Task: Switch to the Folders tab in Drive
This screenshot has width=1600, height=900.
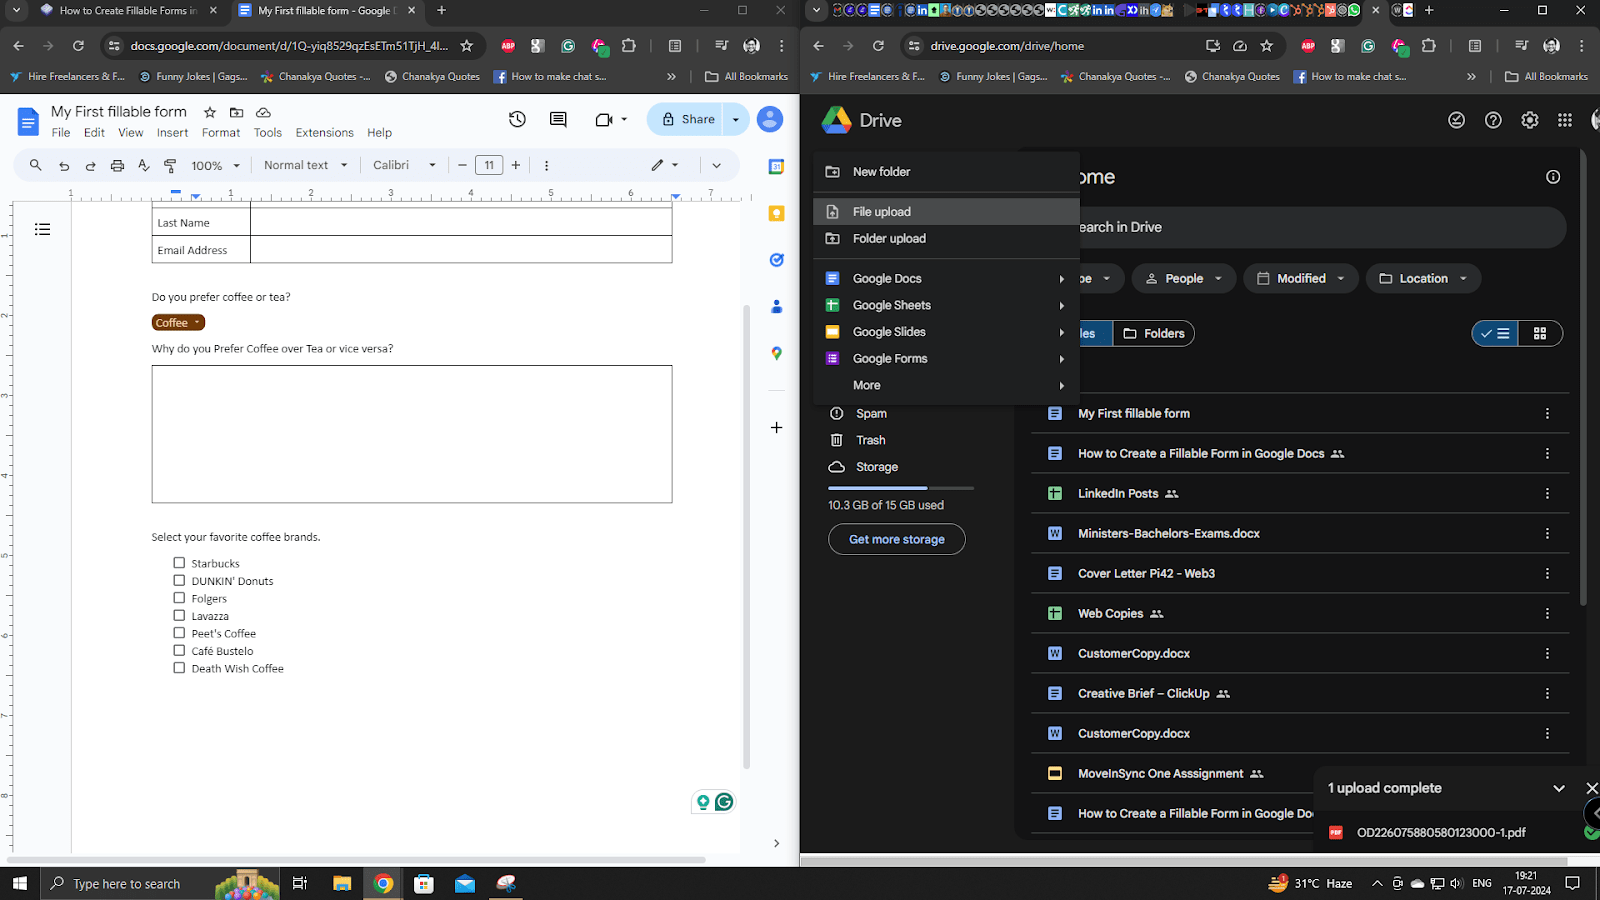Action: (1153, 333)
